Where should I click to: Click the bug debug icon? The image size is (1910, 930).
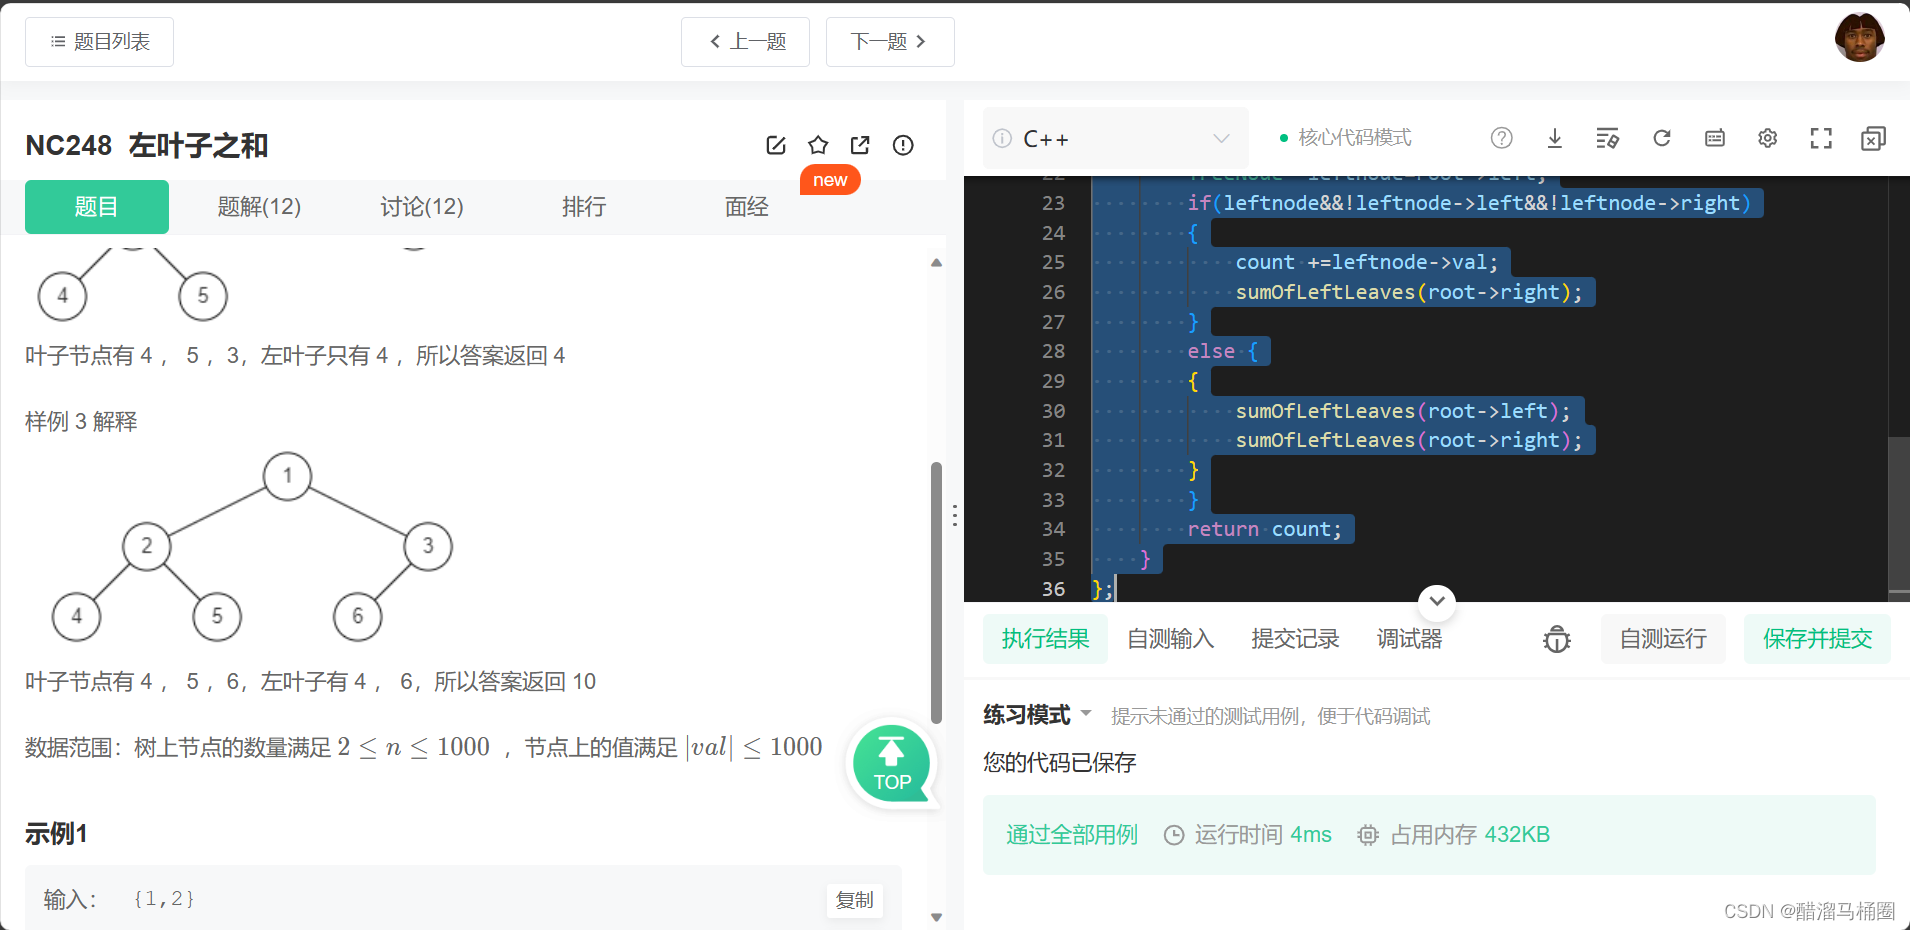tap(1556, 639)
